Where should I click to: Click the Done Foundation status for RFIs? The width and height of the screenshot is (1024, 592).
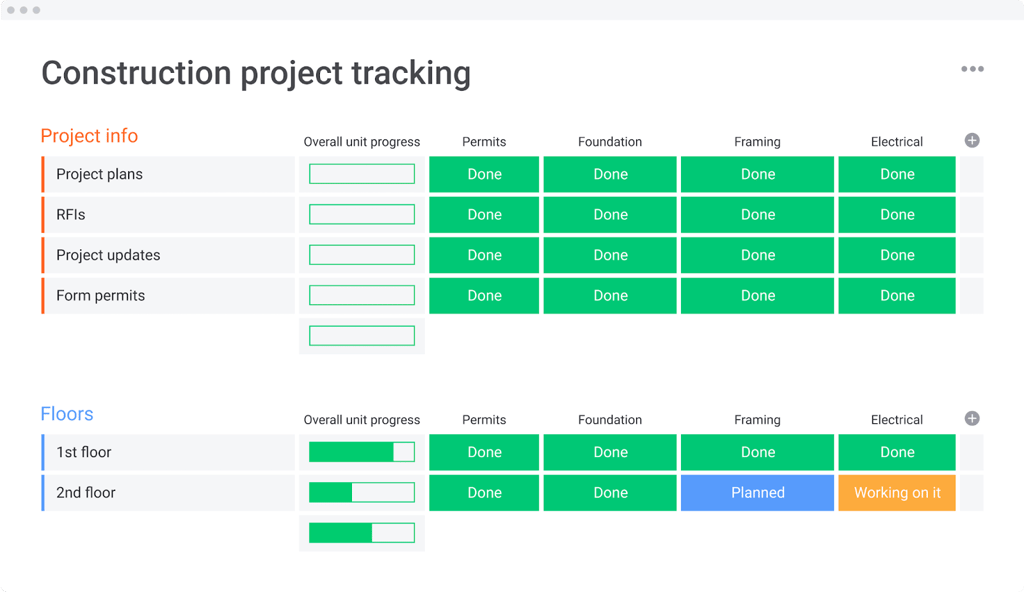pos(610,214)
